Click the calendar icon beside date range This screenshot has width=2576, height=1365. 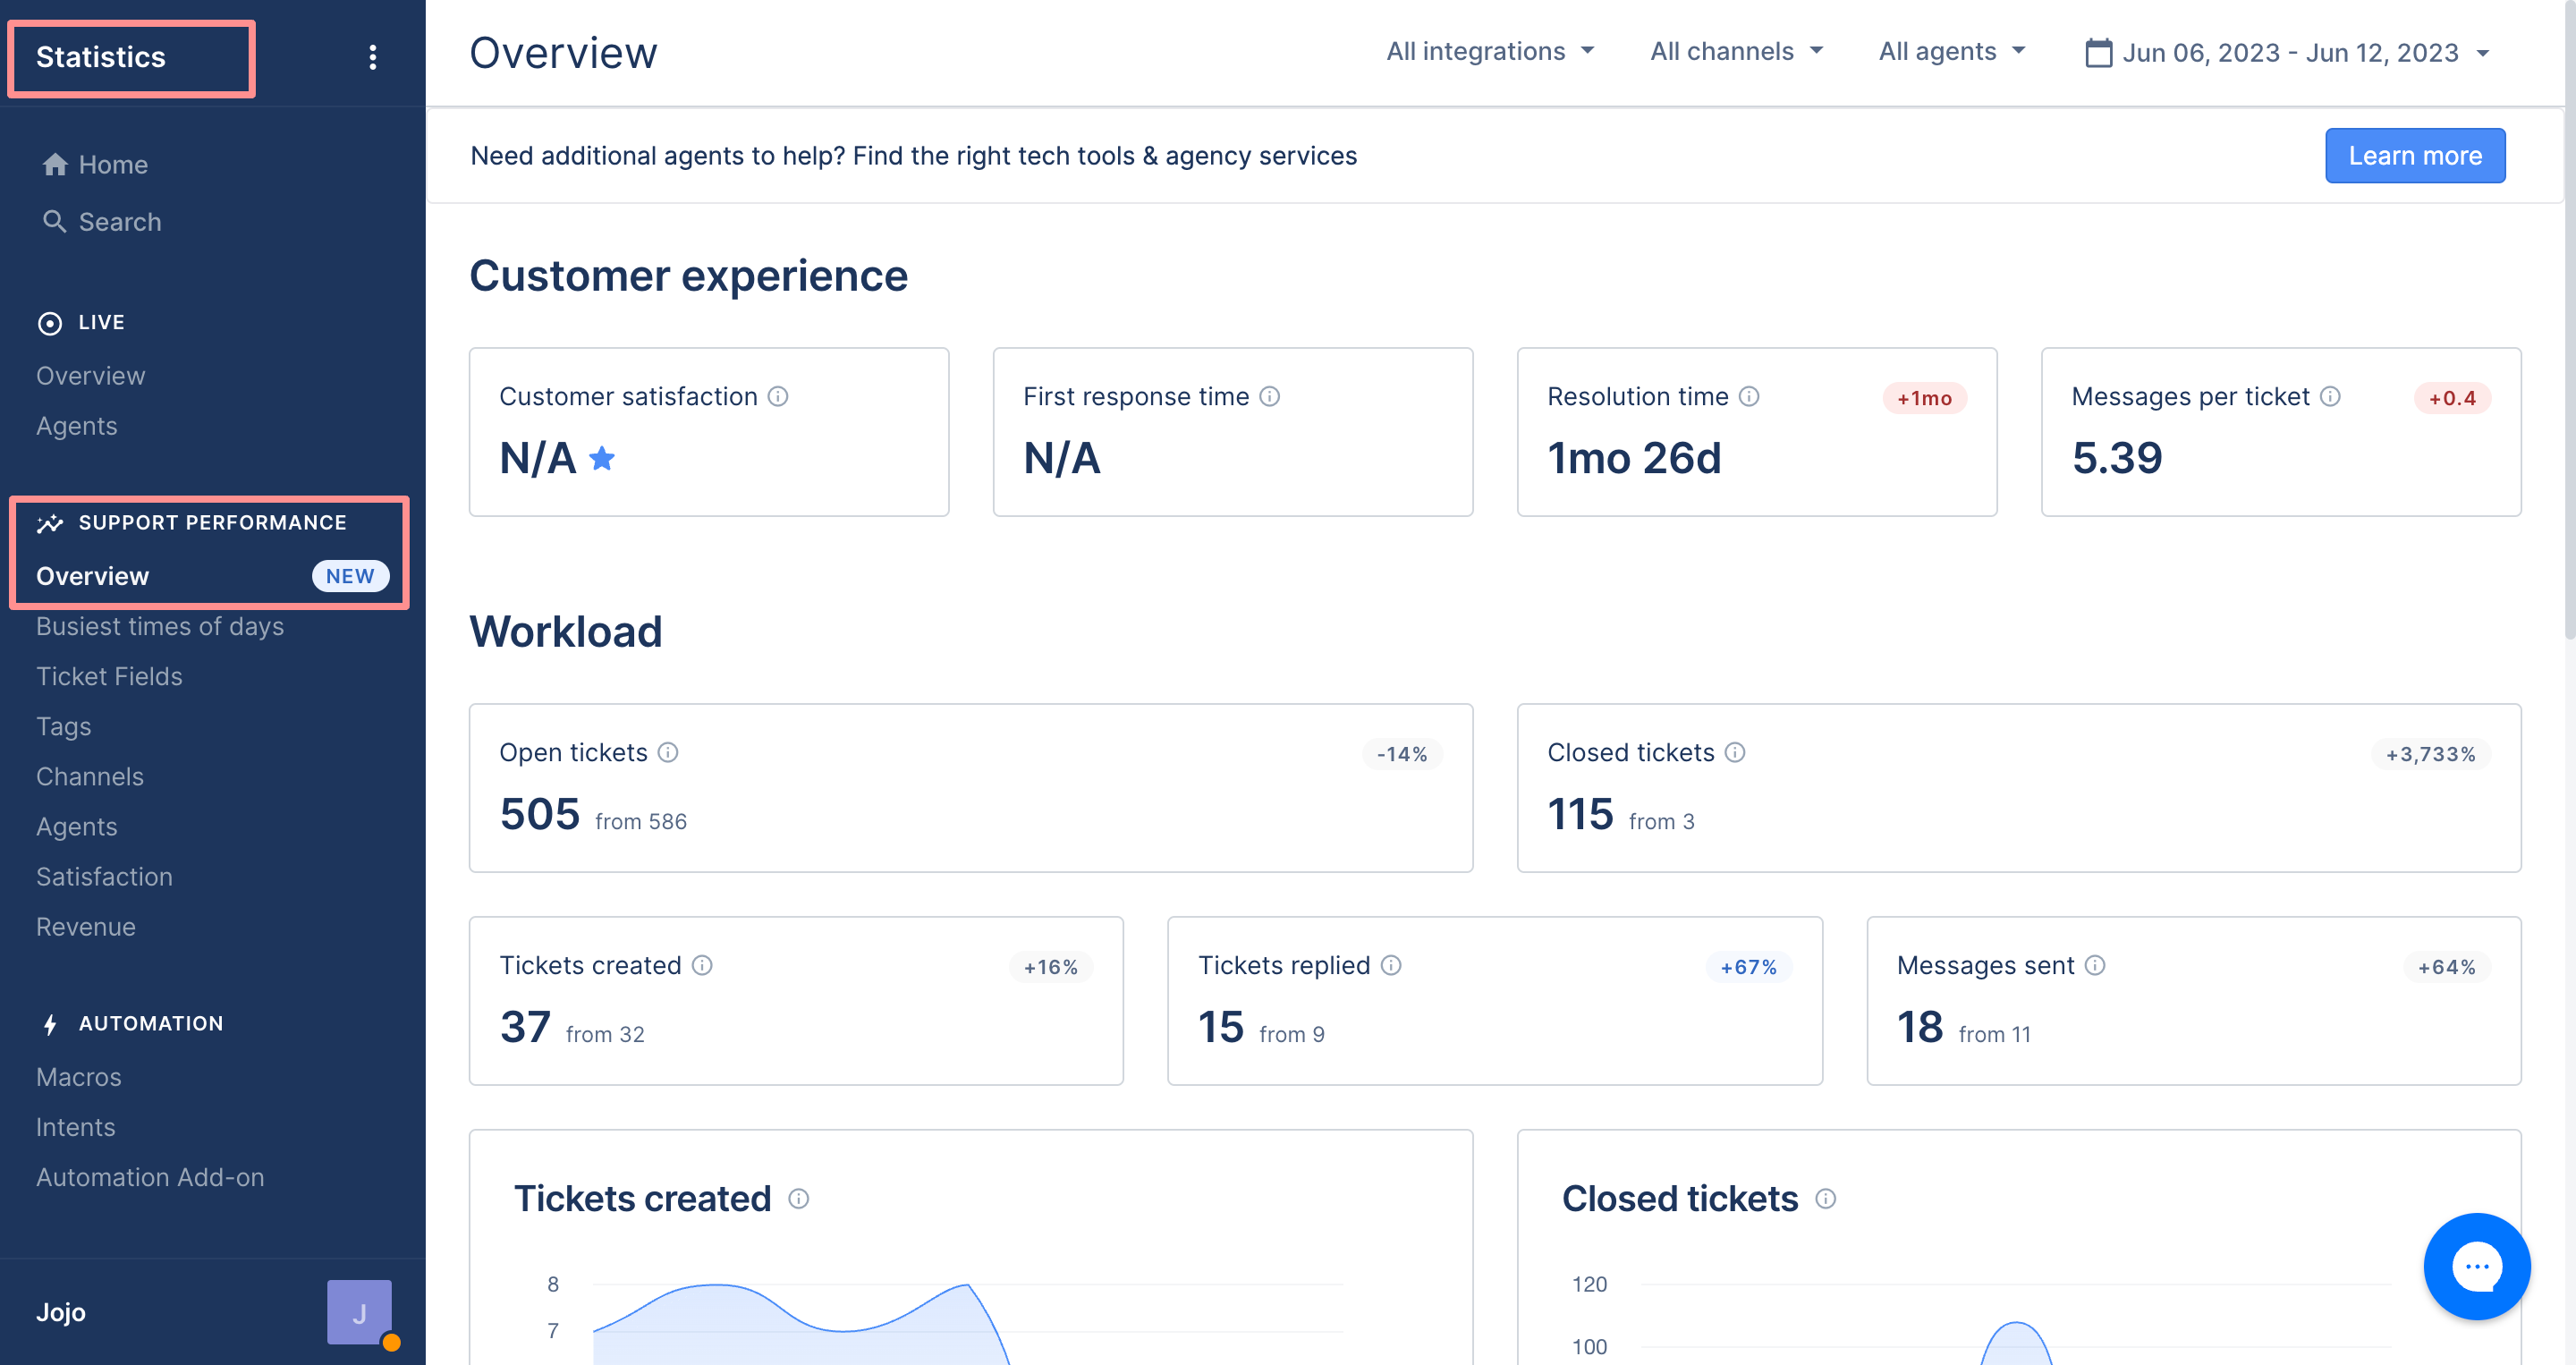(x=2098, y=53)
